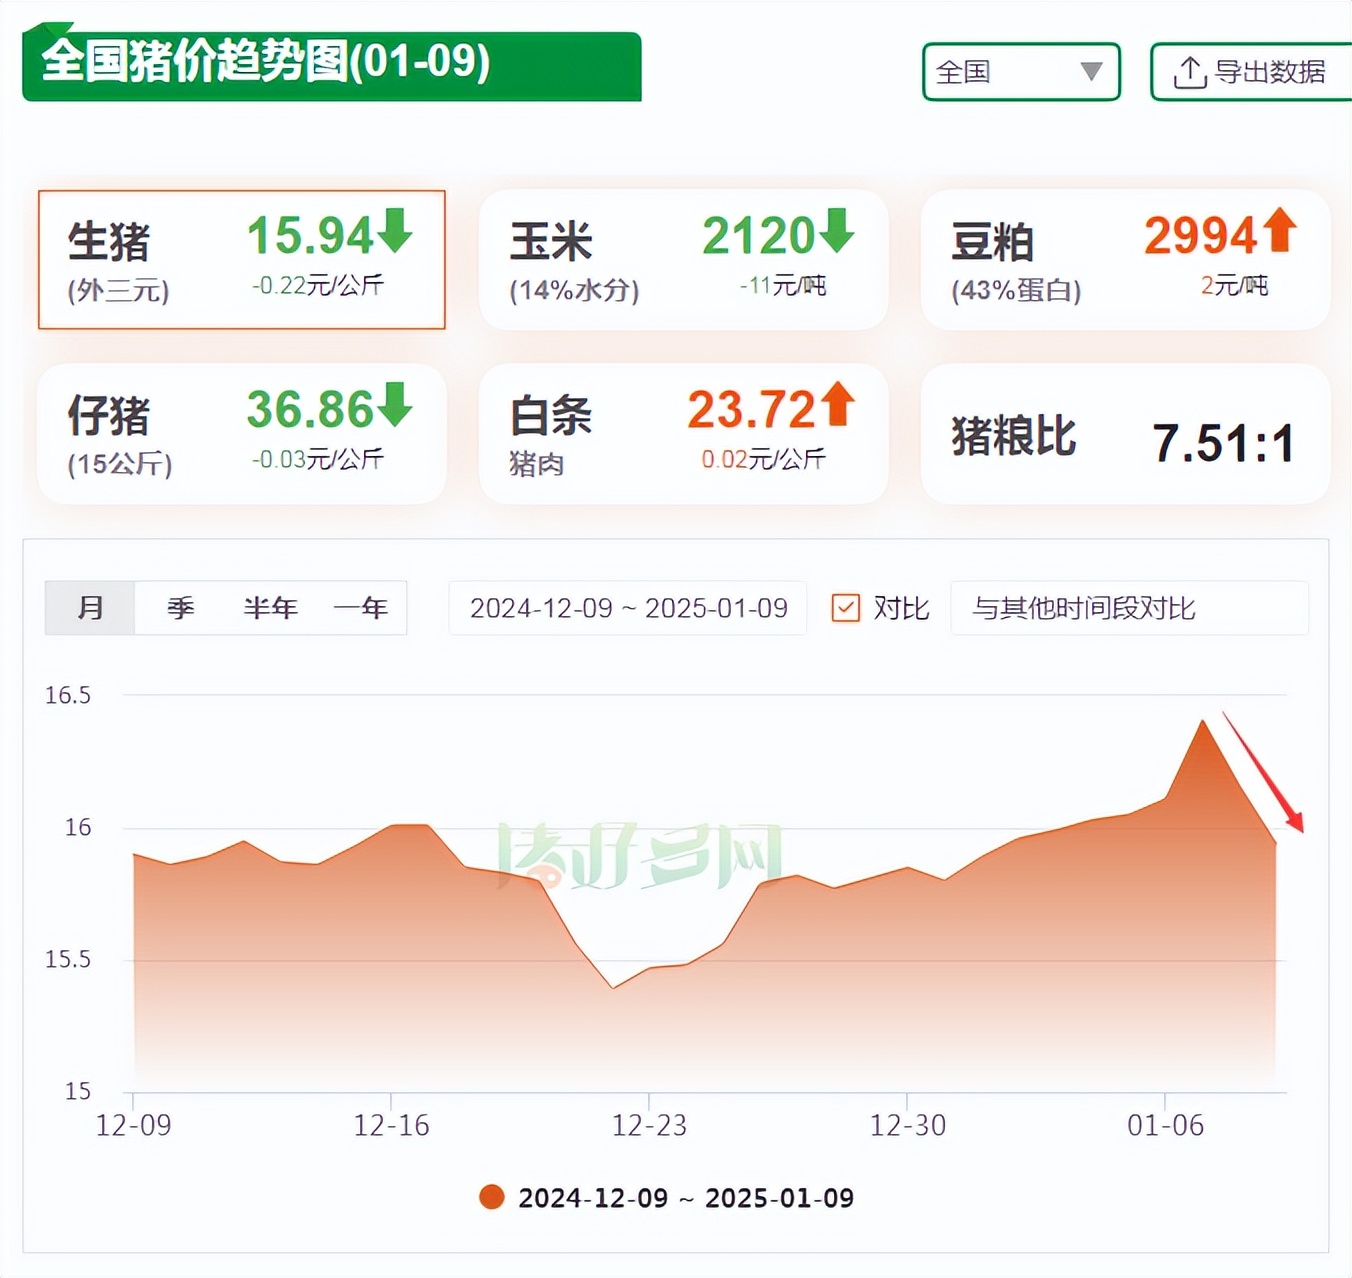Open the 全国 region dropdown

(1021, 71)
